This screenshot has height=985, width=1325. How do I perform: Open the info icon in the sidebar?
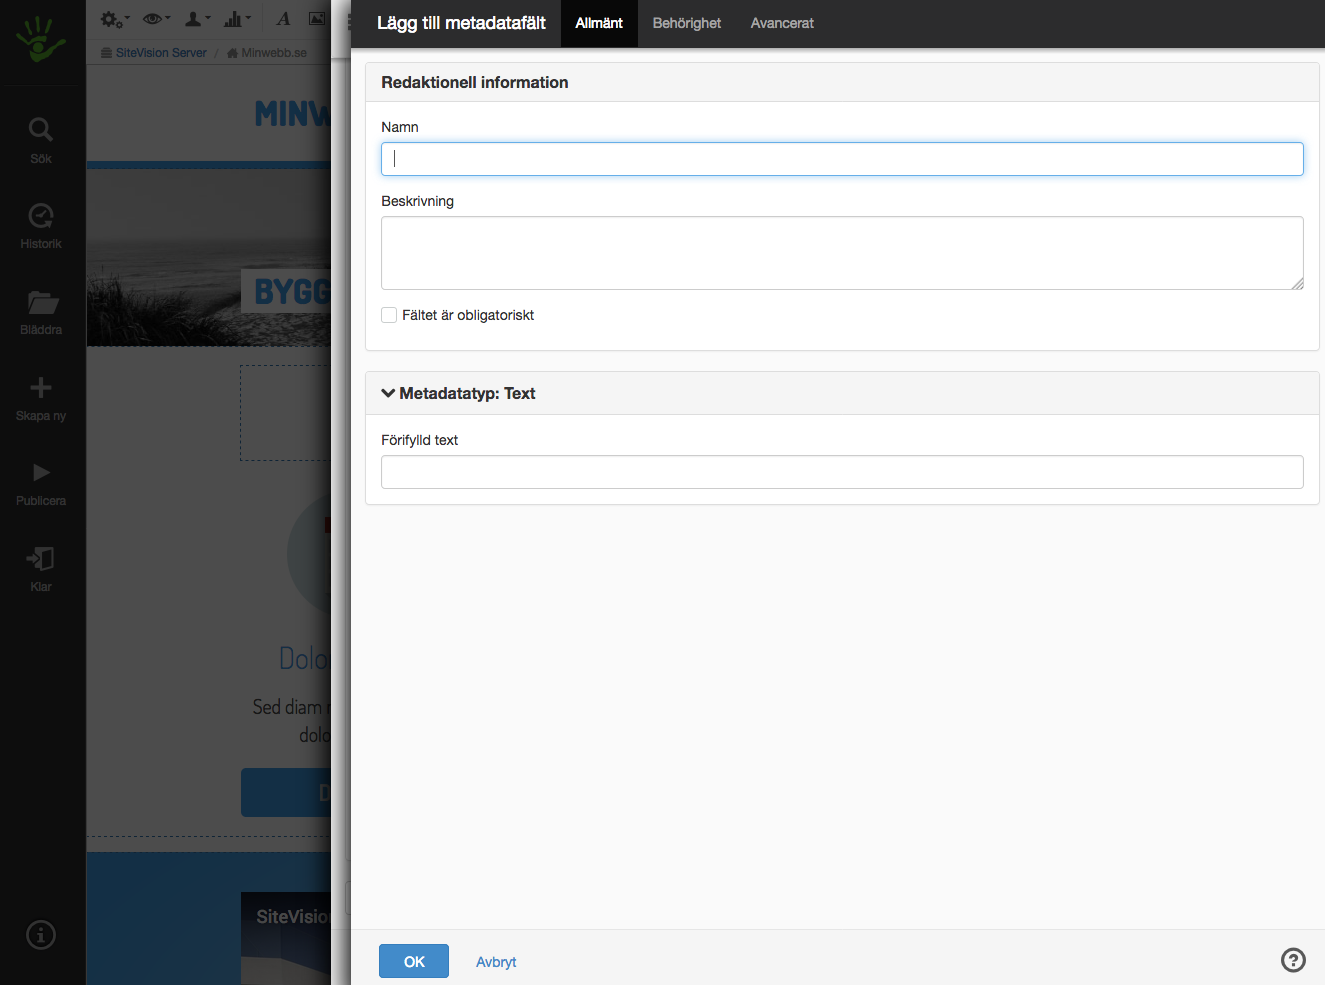click(x=41, y=935)
